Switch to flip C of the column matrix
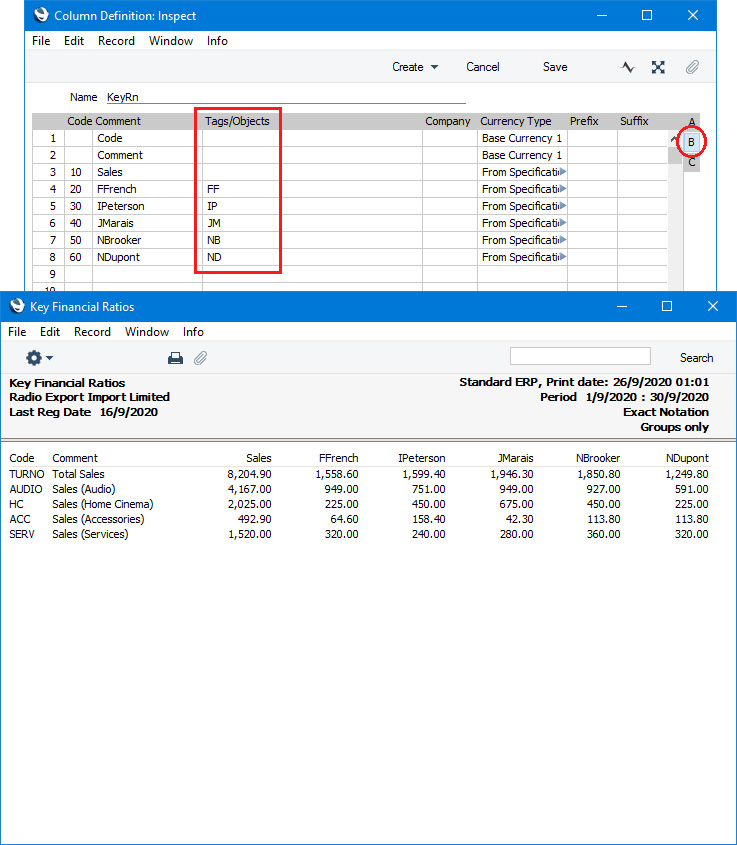Screen dimensions: 737x845 [691, 162]
